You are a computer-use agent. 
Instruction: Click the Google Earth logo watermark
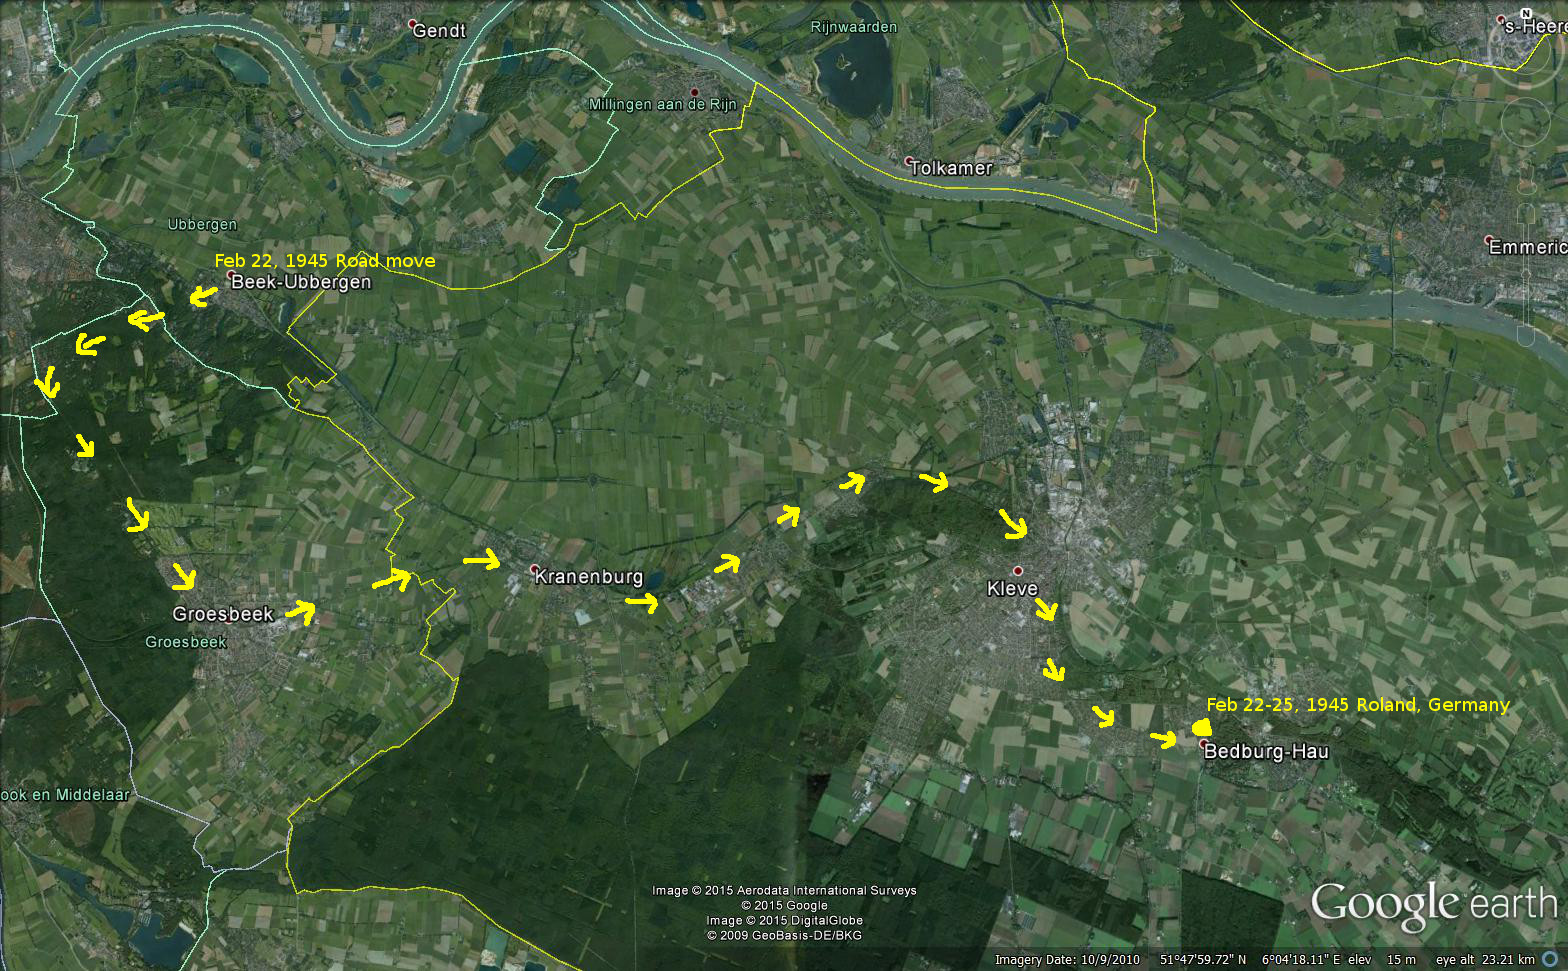click(x=1433, y=903)
